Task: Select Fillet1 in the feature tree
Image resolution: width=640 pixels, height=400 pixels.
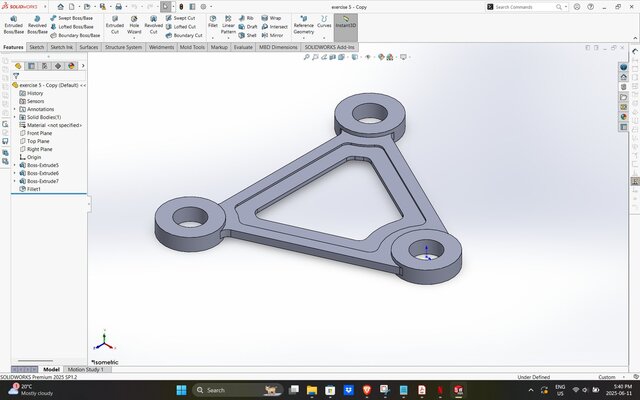Action: pos(33,189)
